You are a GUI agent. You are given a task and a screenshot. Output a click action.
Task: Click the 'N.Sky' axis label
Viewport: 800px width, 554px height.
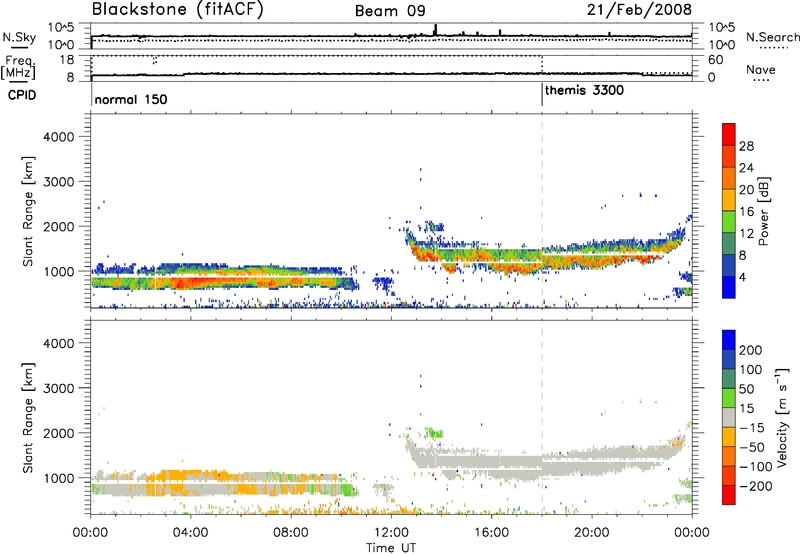tap(19, 37)
